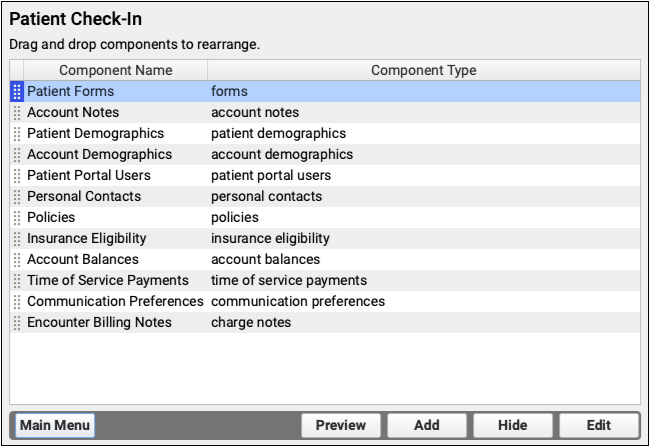Select the Account Demographics row
The width and height of the screenshot is (649, 446).
(x=99, y=154)
